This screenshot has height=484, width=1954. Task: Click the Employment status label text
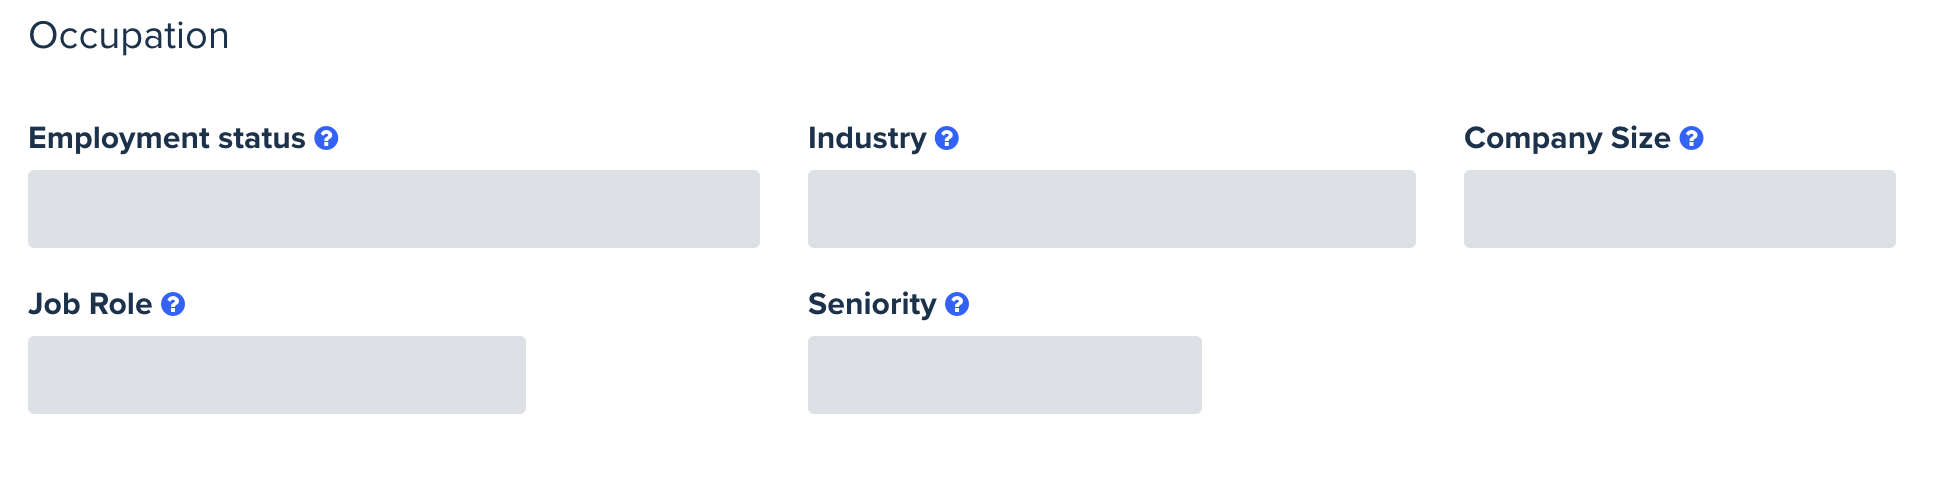pos(167,138)
